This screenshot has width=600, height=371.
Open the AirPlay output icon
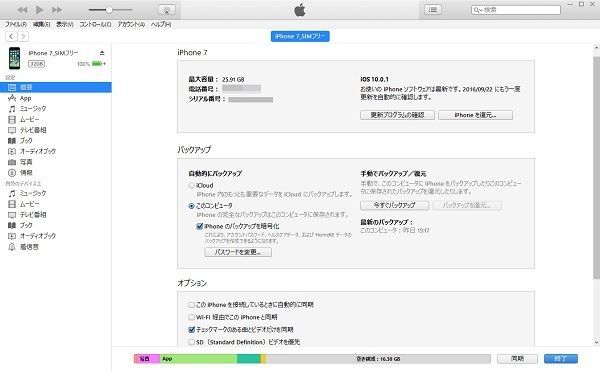point(167,10)
